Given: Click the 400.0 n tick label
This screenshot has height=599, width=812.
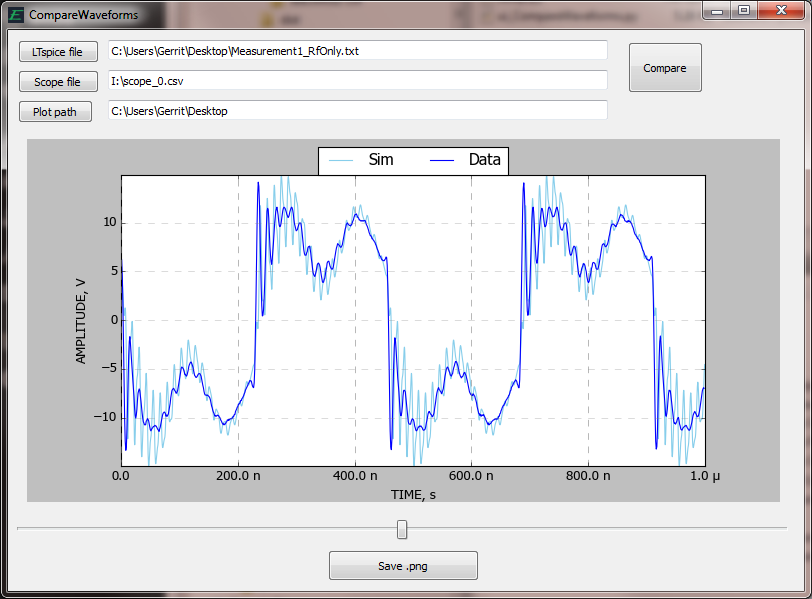Looking at the screenshot, I should tap(354, 477).
